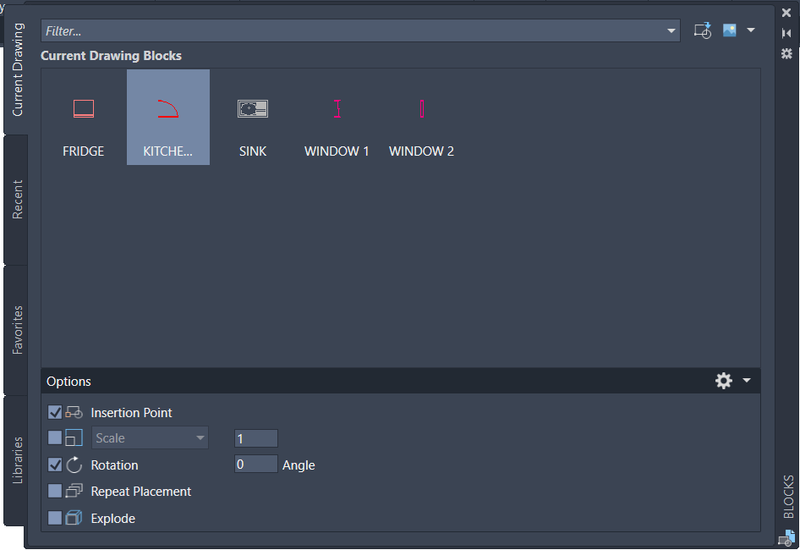
Task: Click the Insertion Point label
Action: pos(131,413)
